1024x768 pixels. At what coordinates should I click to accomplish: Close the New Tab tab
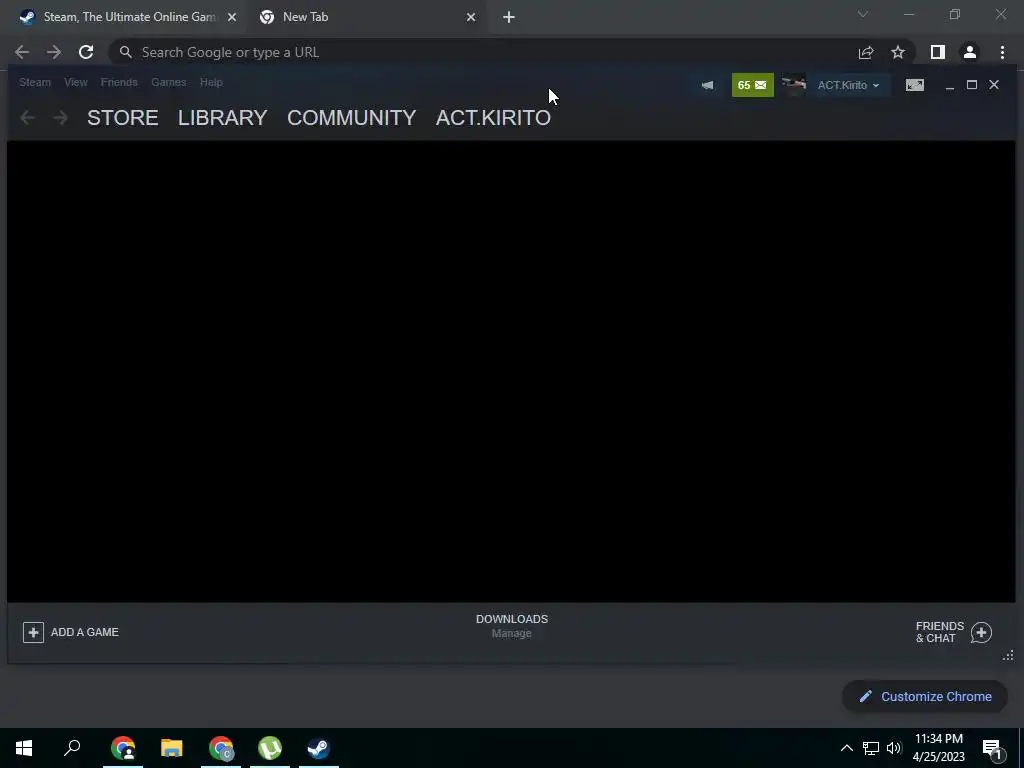(471, 17)
